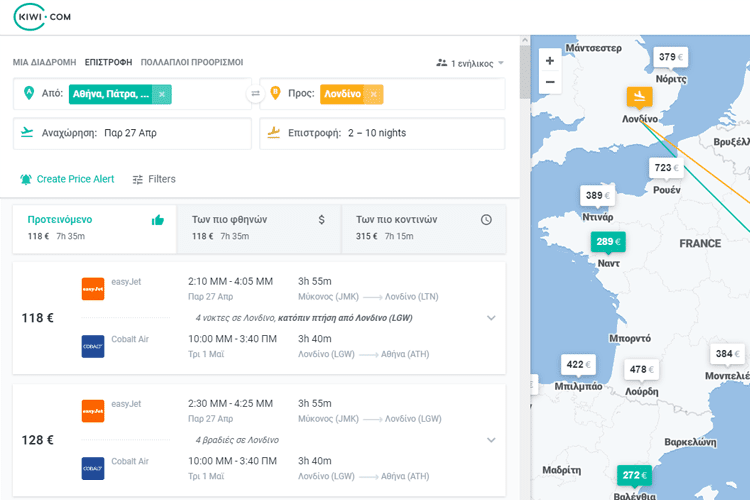The height and width of the screenshot is (500, 750).
Task: Select the 478 € Λούρδη map price
Action: pyautogui.click(x=641, y=369)
